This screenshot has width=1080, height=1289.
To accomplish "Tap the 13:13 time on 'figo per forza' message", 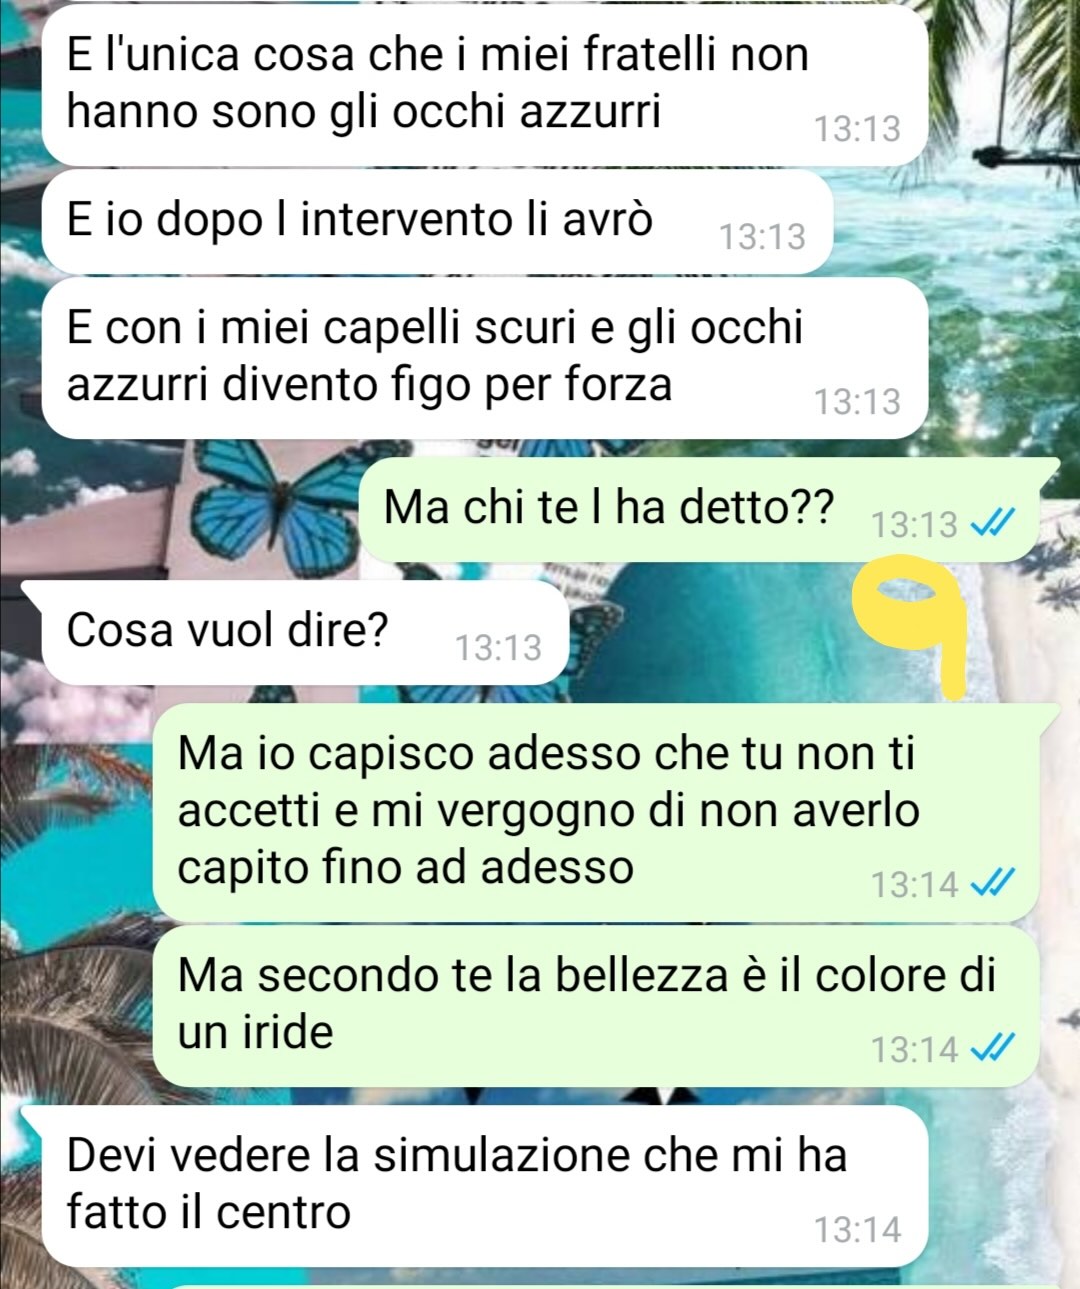I will [x=857, y=402].
